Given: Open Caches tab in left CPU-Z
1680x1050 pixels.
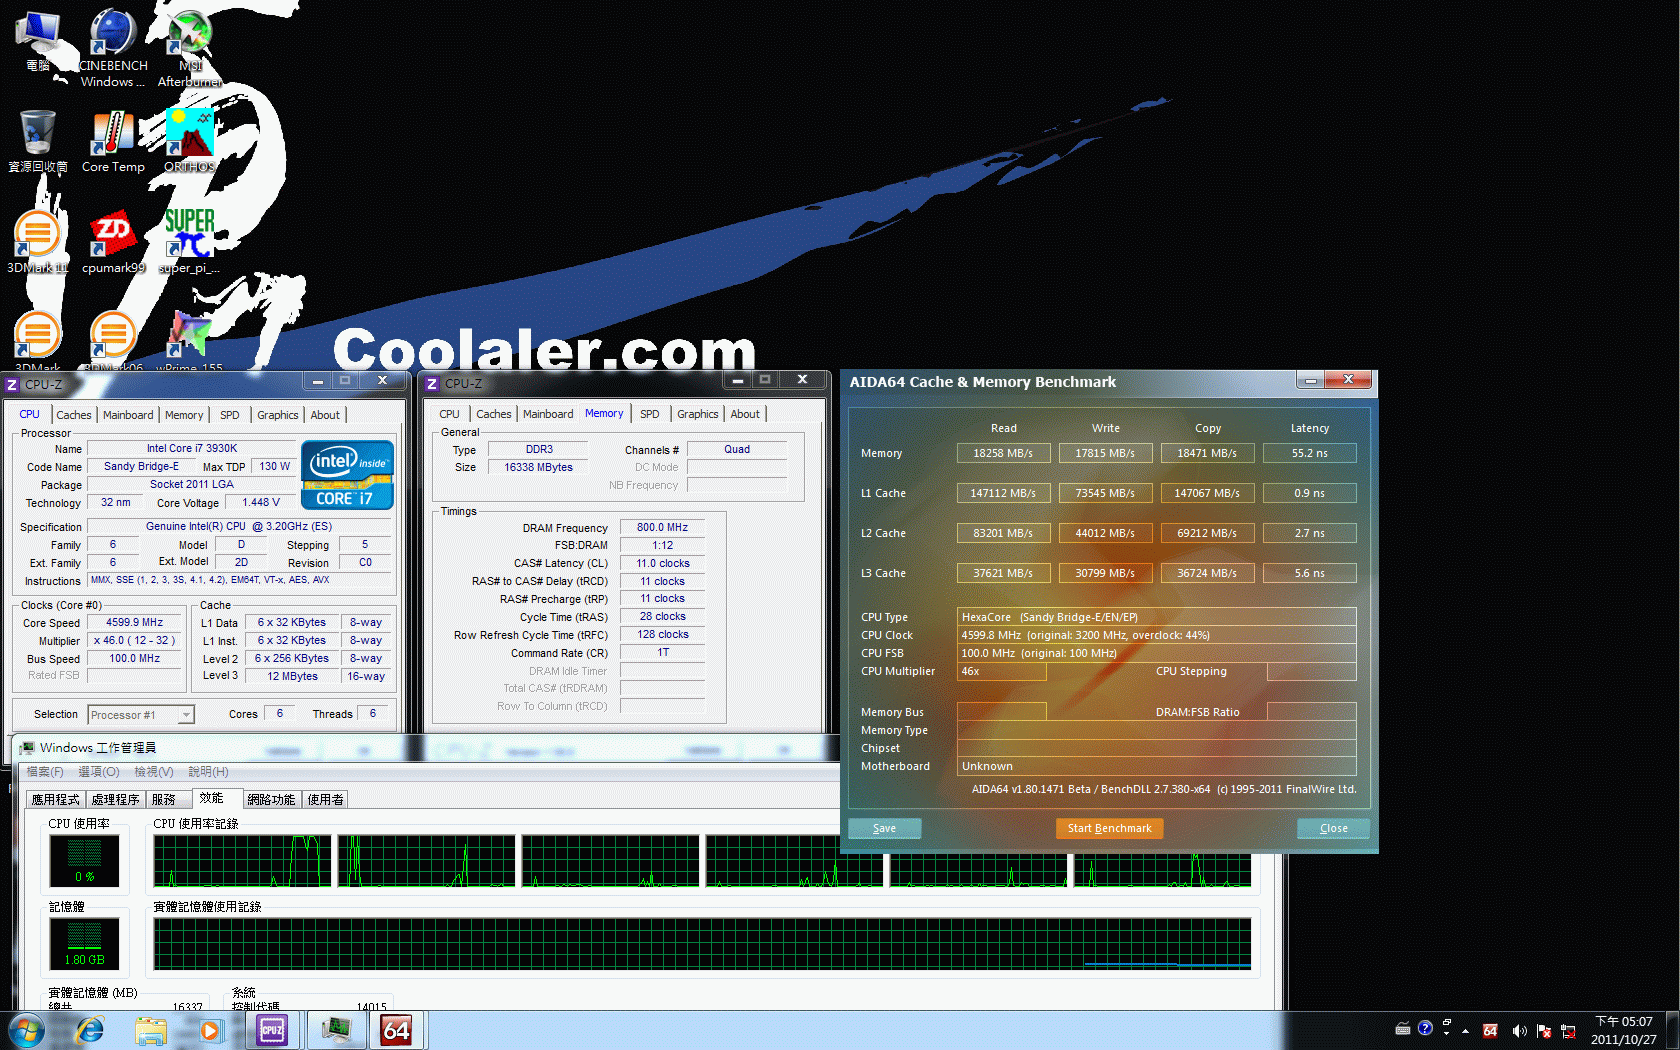Looking at the screenshot, I should tap(73, 415).
